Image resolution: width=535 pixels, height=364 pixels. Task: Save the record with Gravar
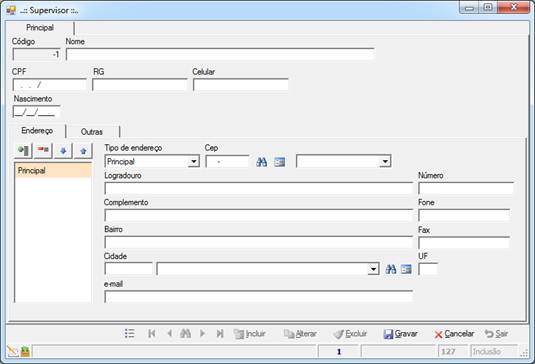(x=401, y=334)
